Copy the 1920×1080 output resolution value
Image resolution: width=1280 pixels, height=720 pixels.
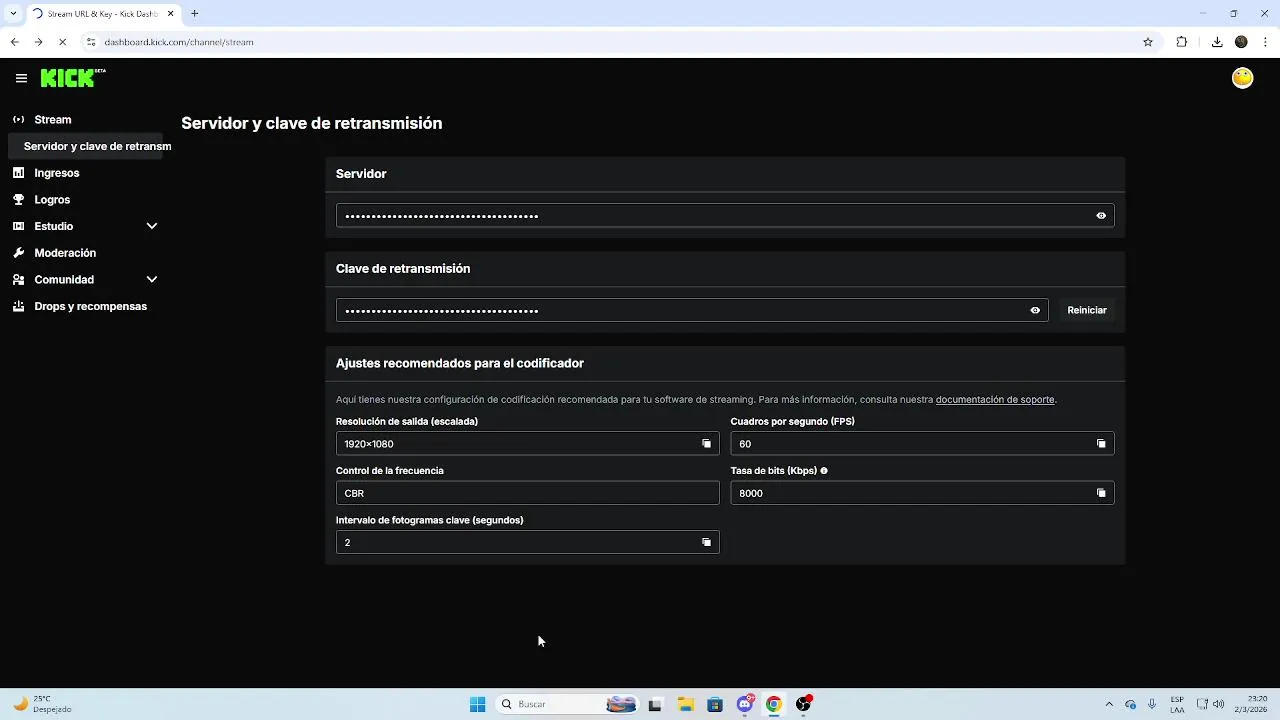click(706, 444)
